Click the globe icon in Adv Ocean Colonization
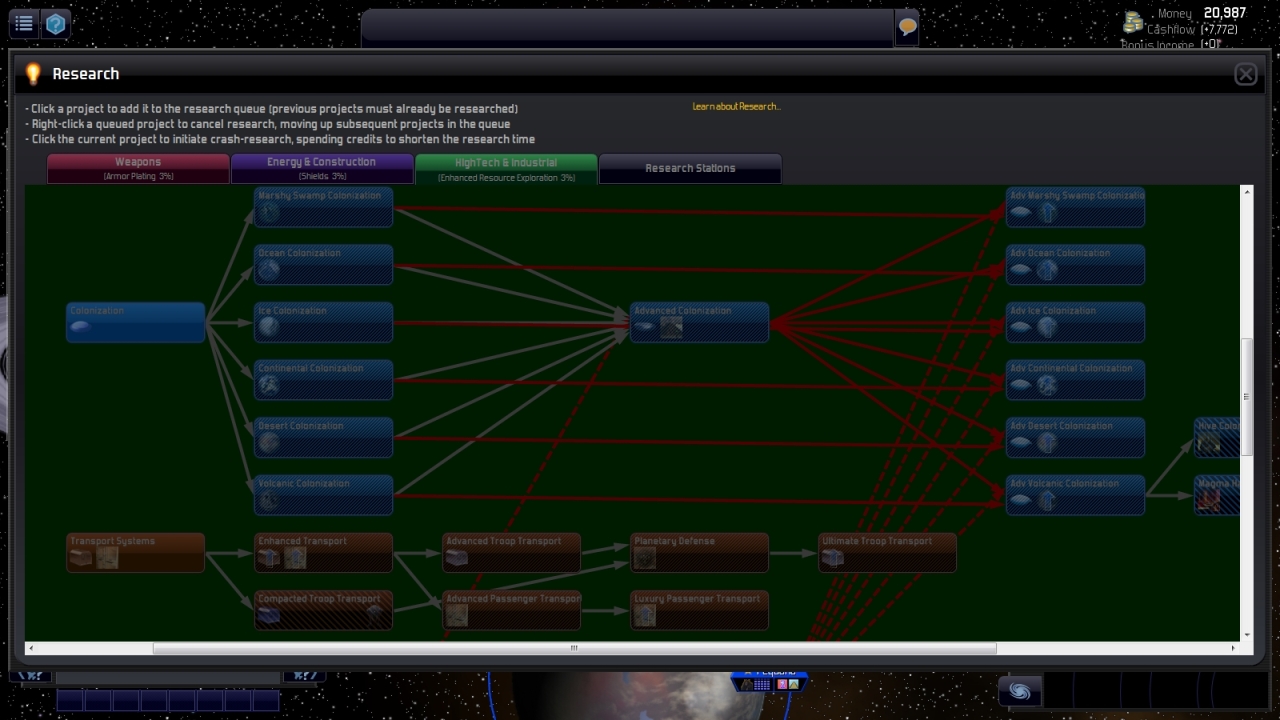1280x720 pixels. point(1047,270)
